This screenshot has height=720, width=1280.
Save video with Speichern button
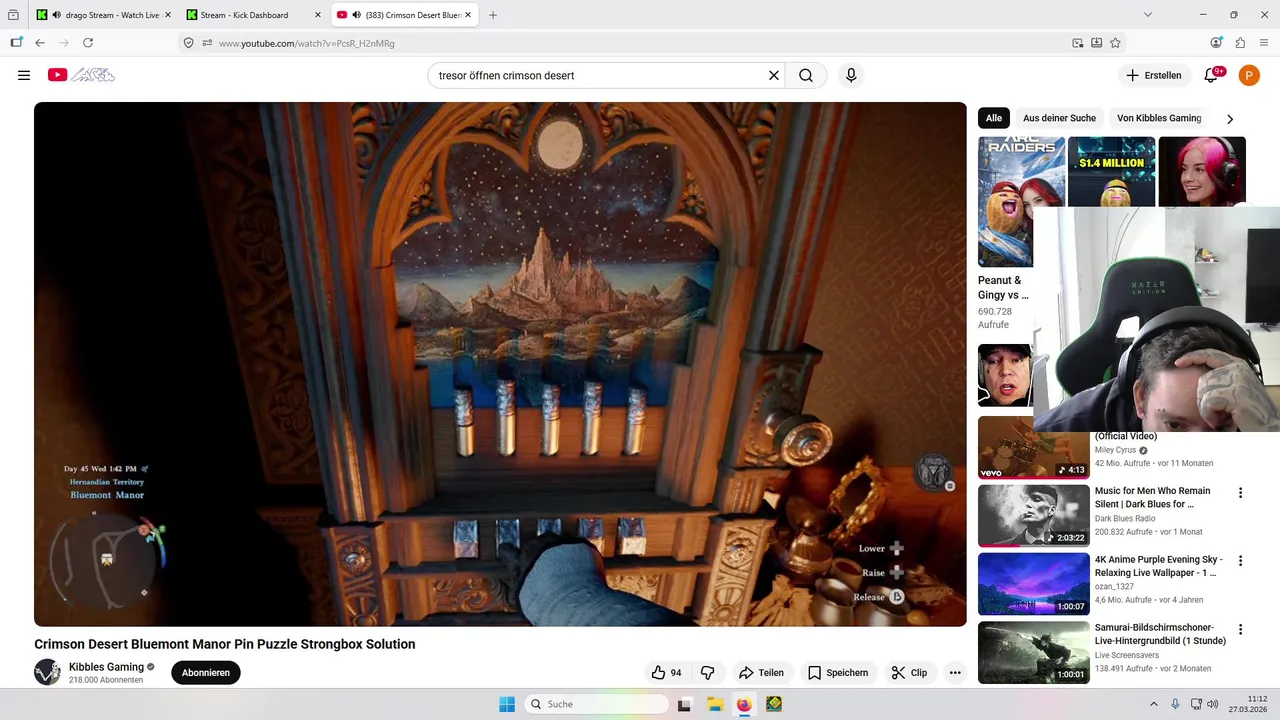(838, 673)
